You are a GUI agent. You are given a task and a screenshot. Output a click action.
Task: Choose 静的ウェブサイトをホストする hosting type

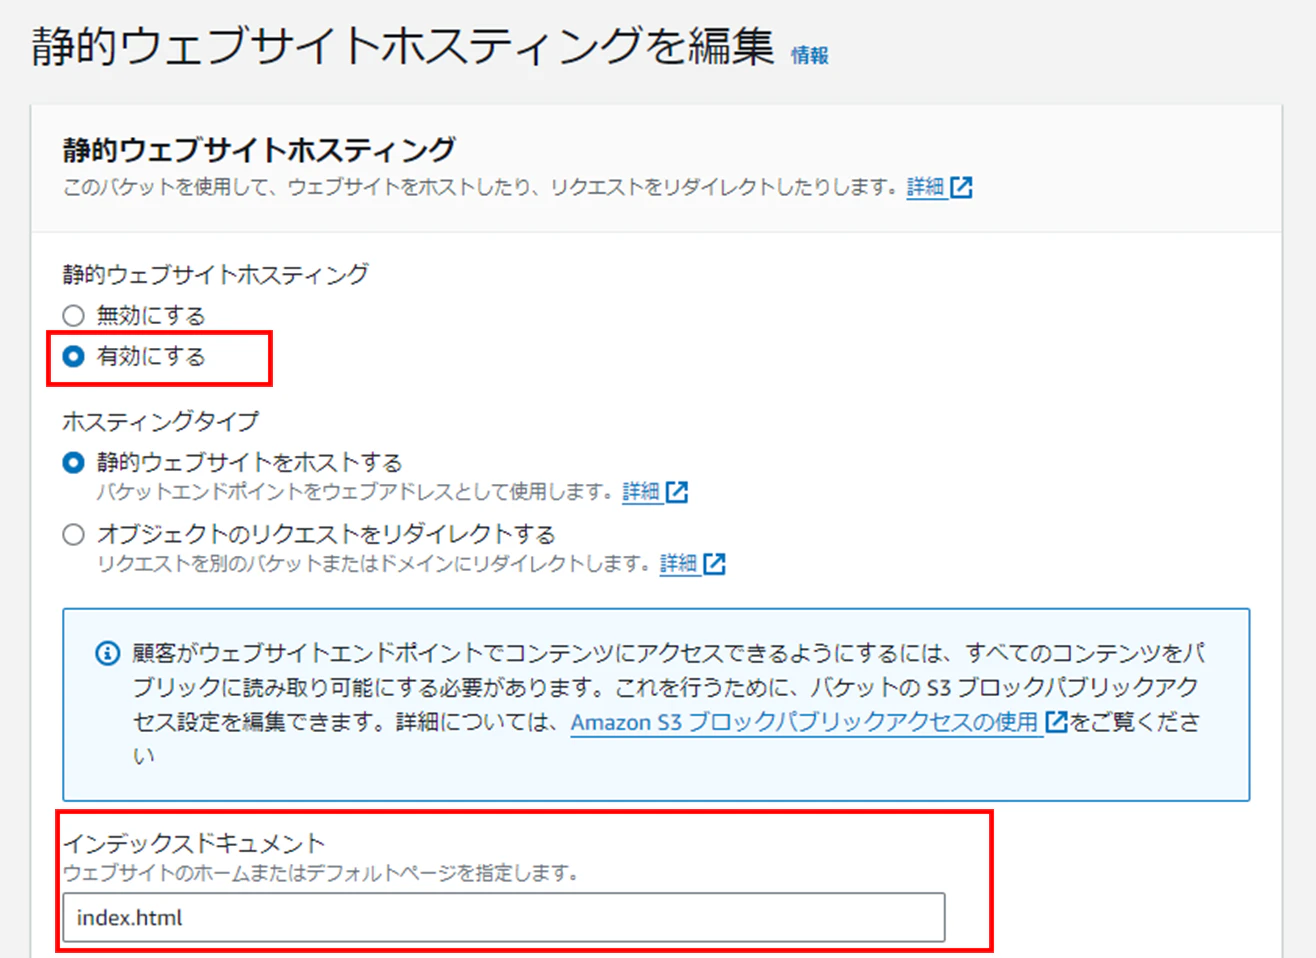coord(73,463)
